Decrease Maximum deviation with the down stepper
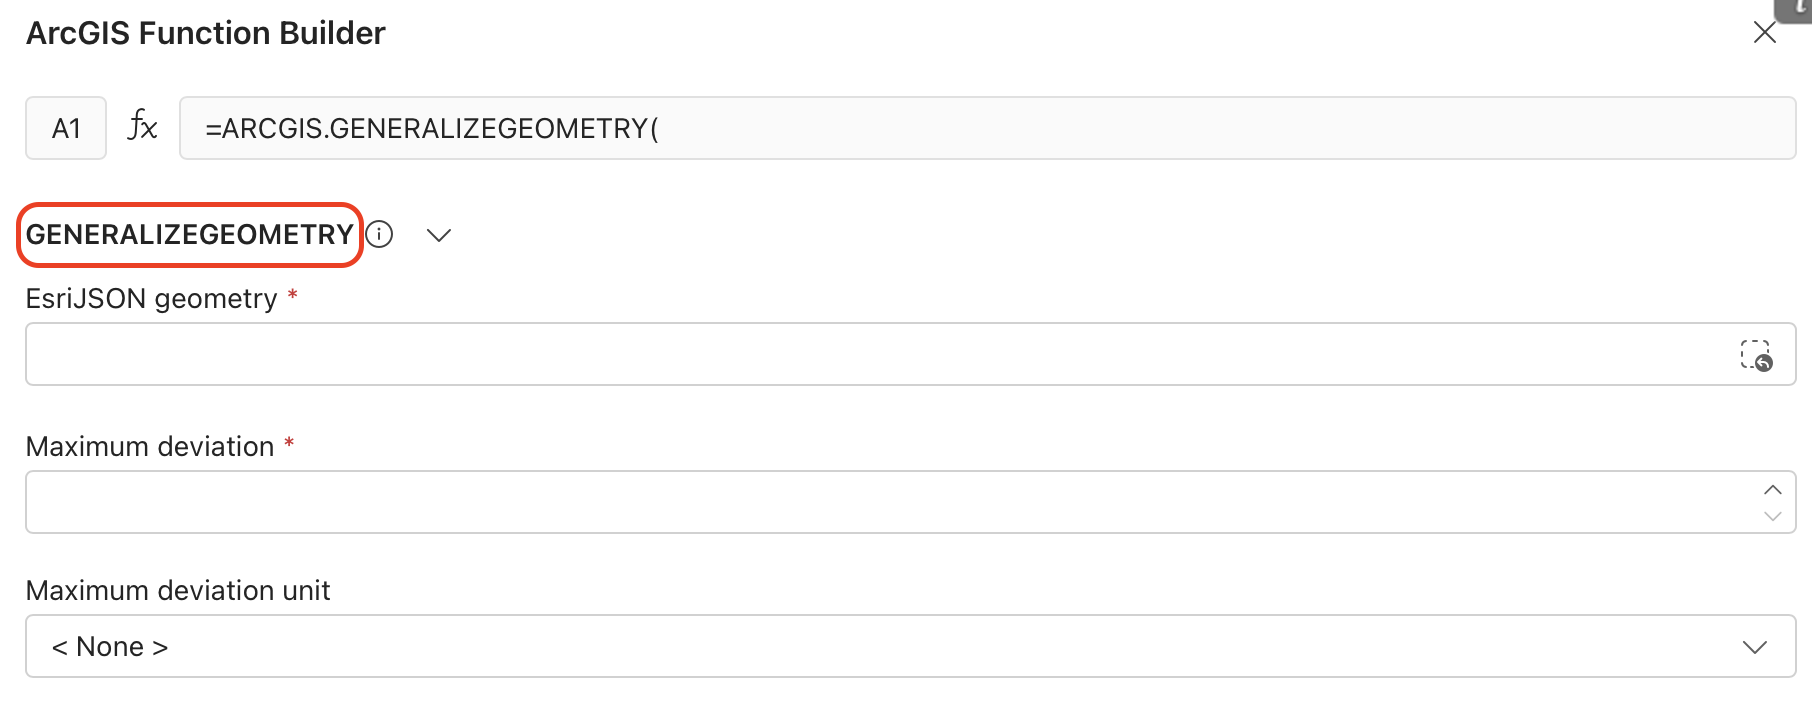 tap(1773, 516)
